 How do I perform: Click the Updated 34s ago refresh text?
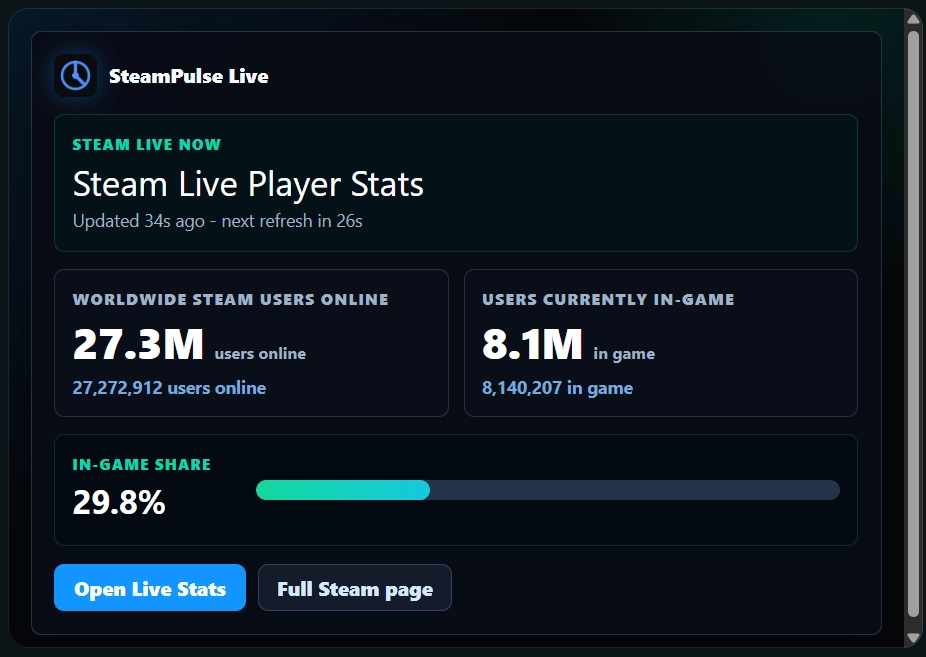click(x=217, y=221)
